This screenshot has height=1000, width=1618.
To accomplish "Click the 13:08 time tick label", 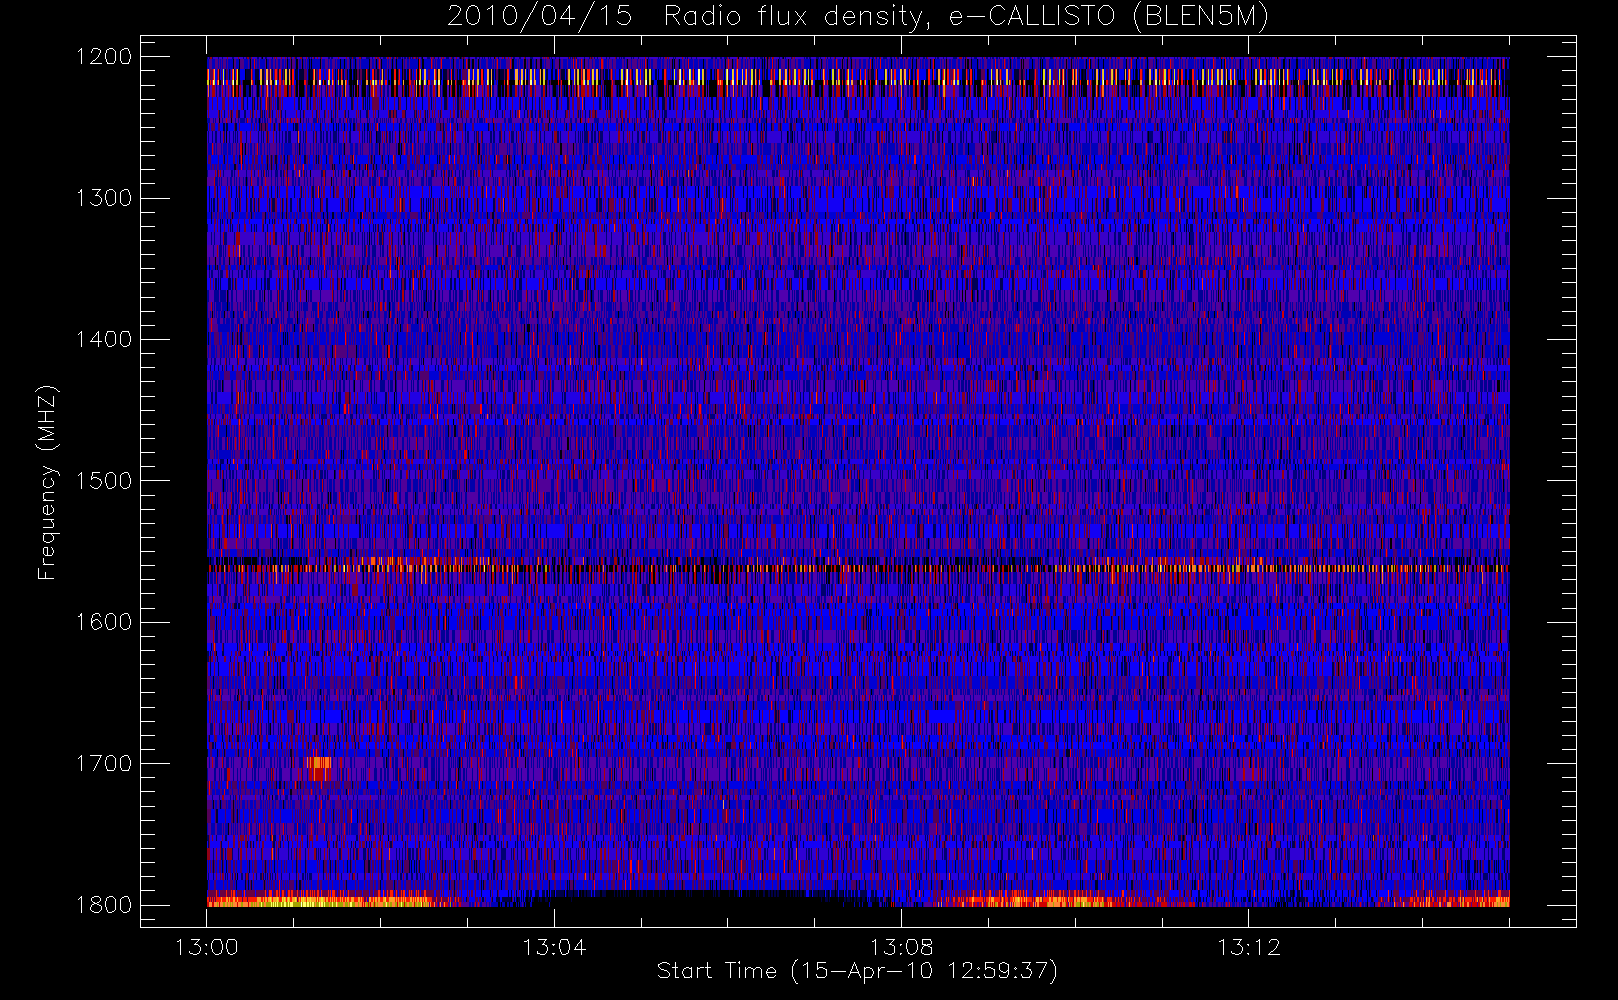I will click(x=901, y=947).
